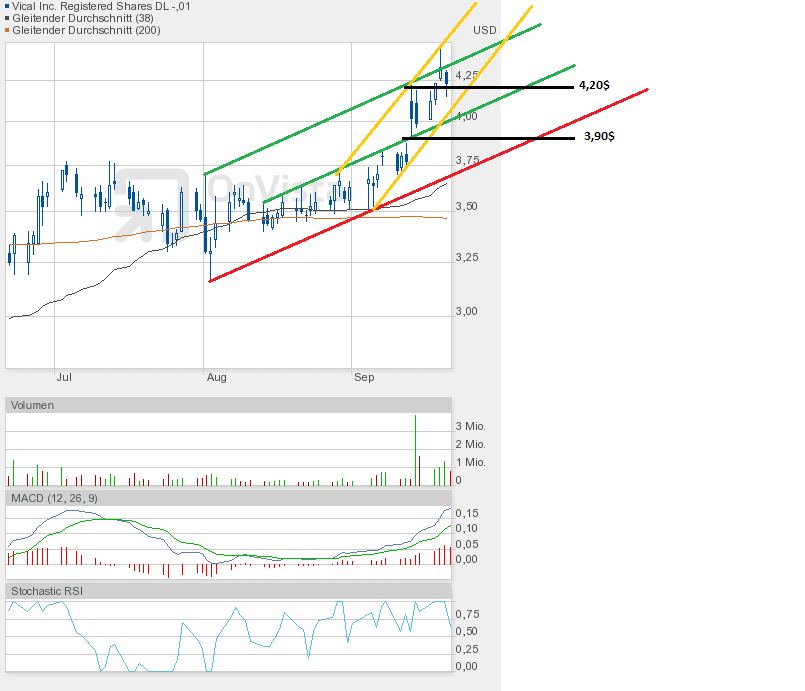805x691 pixels.
Task: Click the orange legend marker for 200-day average
Action: point(7,30)
